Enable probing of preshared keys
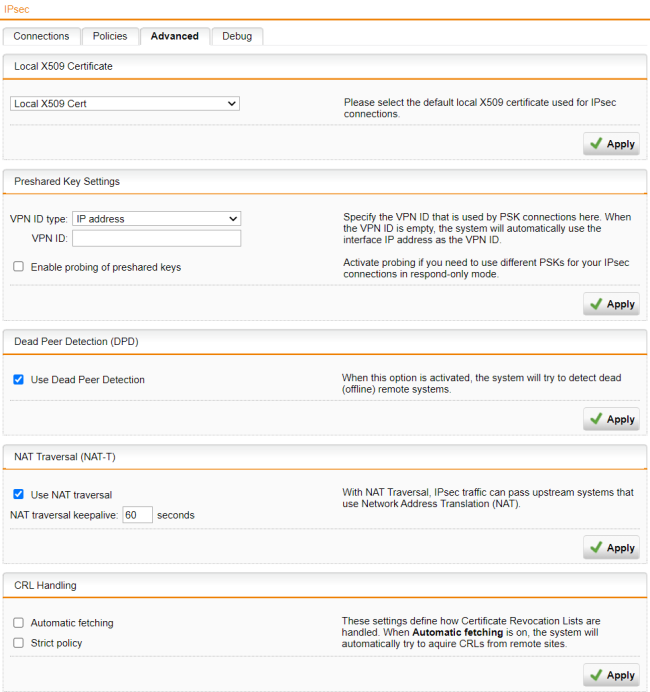650x692 pixels. (x=18, y=267)
